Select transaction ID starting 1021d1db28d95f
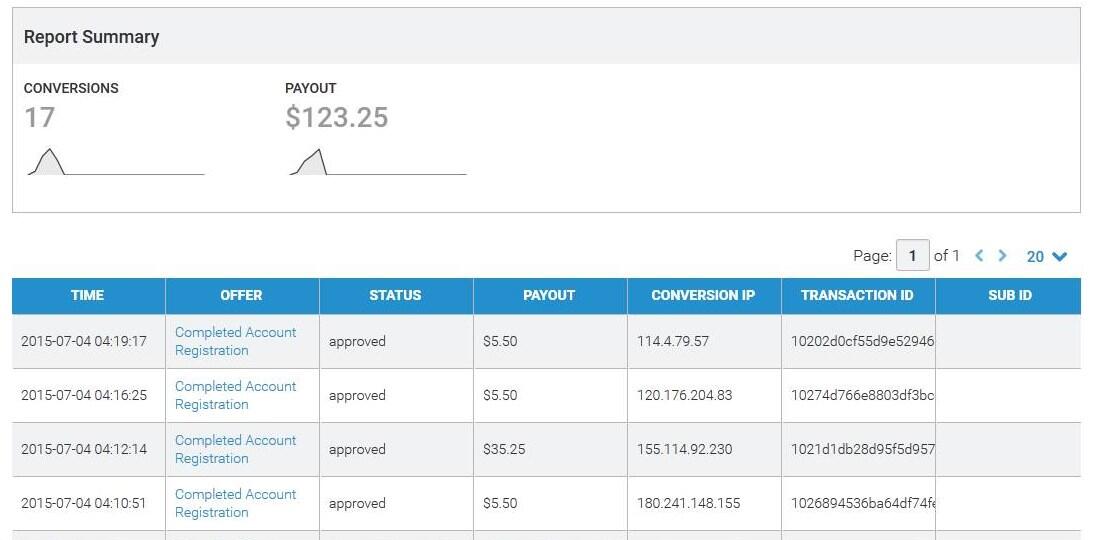The width and height of the screenshot is (1096, 540). (x=863, y=449)
